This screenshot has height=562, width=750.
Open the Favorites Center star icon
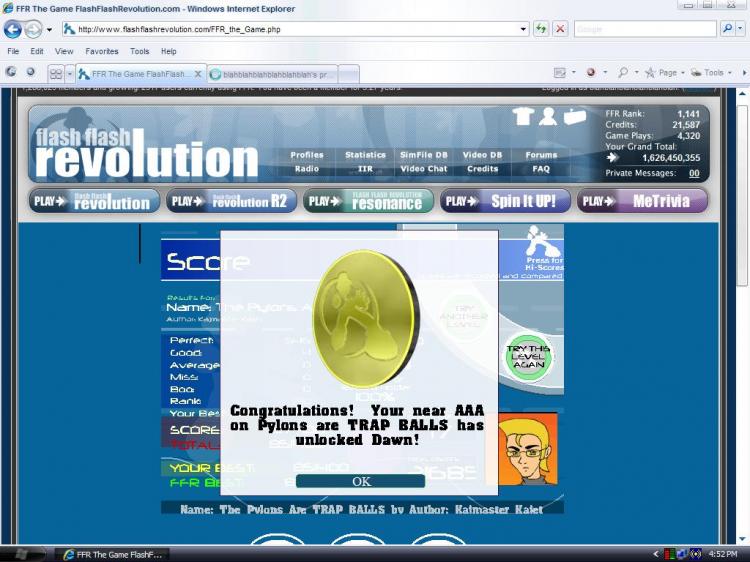pos(11,72)
